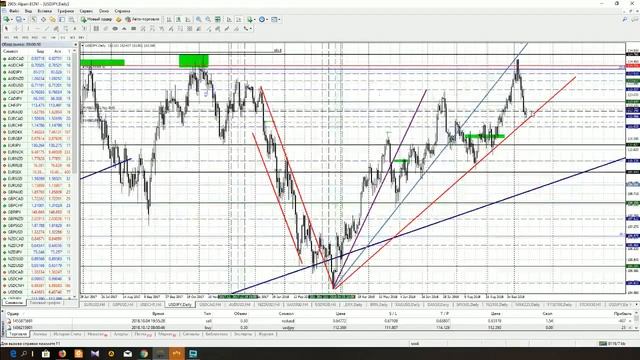This screenshot has width=640, height=360.
Task: Click the Profiles toolbar icon
Action: click(x=18, y=19)
